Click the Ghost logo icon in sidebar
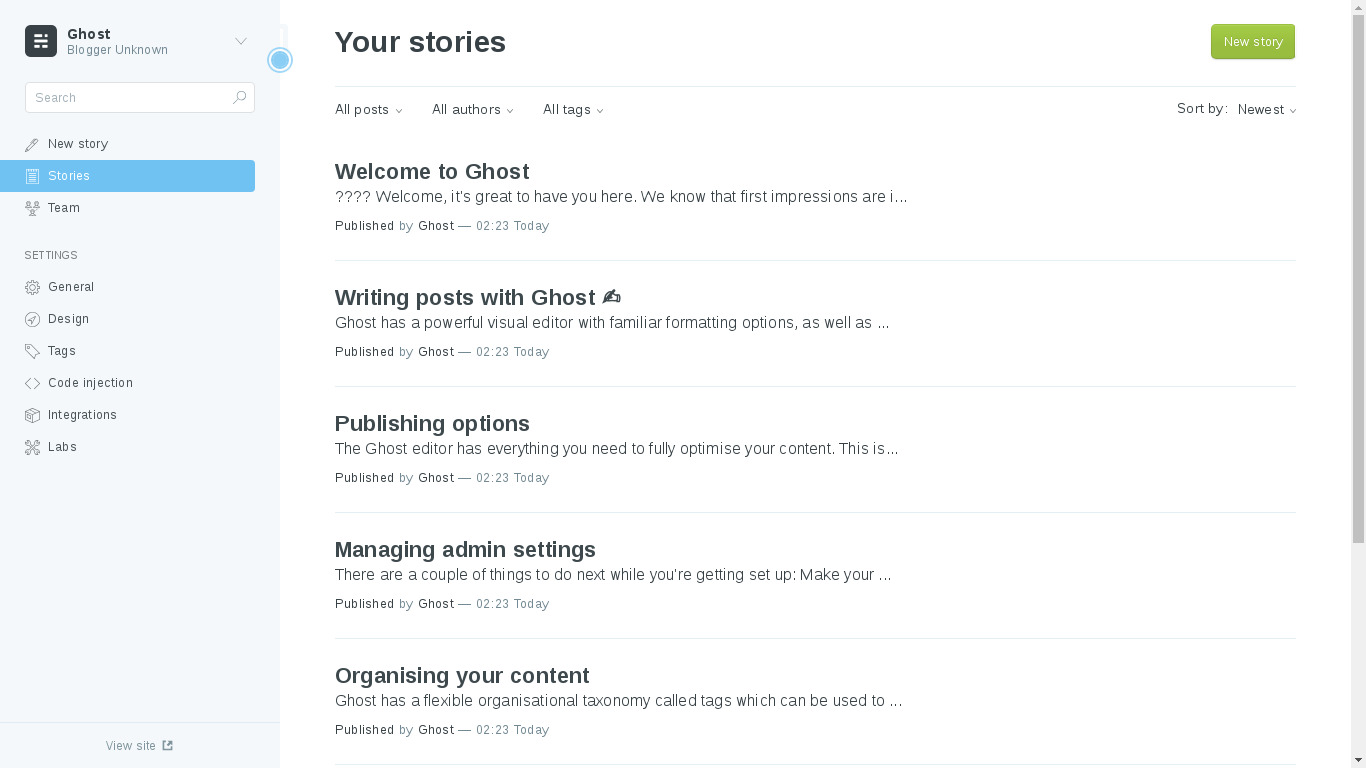1366x768 pixels. (41, 41)
